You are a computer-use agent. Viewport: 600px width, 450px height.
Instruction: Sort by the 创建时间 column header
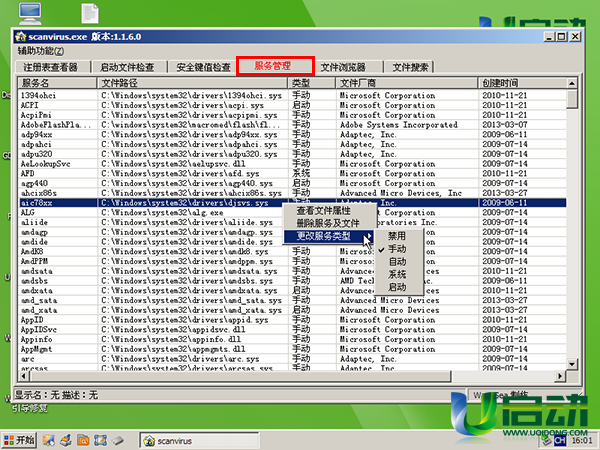[522, 83]
